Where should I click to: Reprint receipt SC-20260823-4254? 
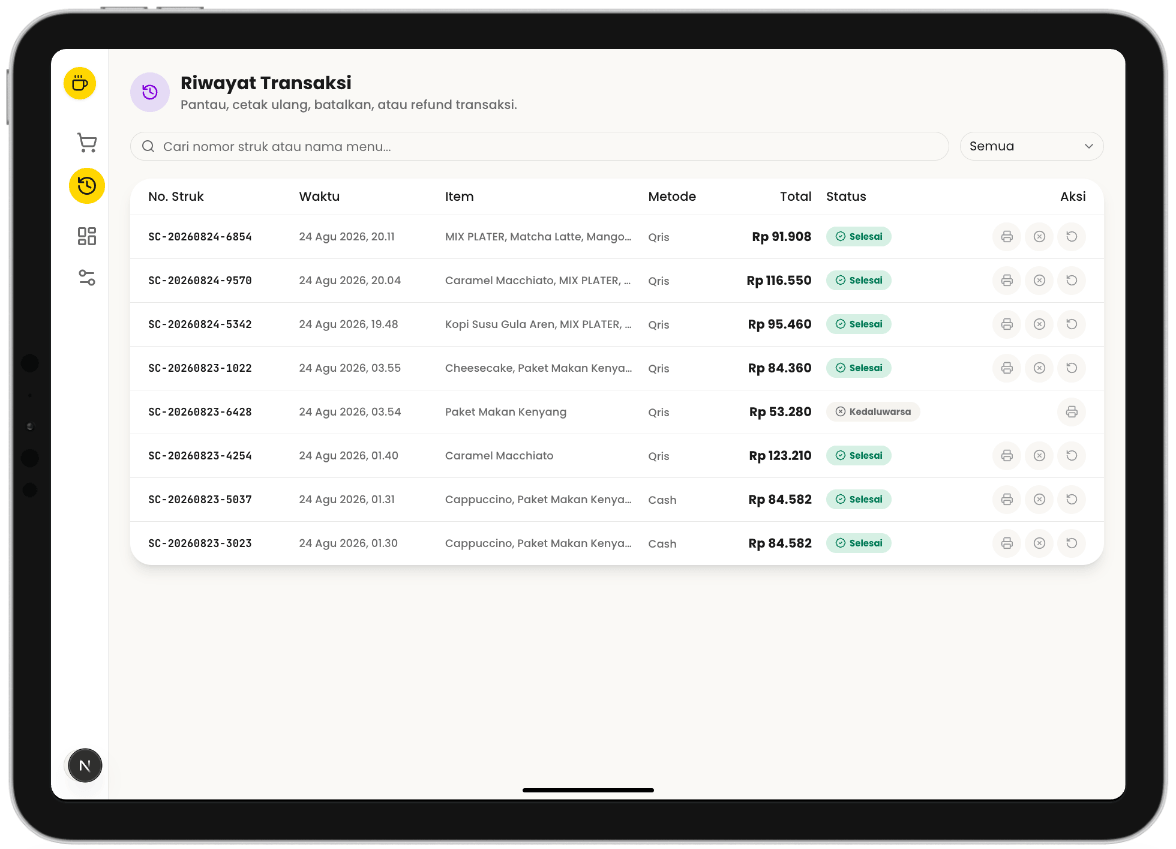1006,456
